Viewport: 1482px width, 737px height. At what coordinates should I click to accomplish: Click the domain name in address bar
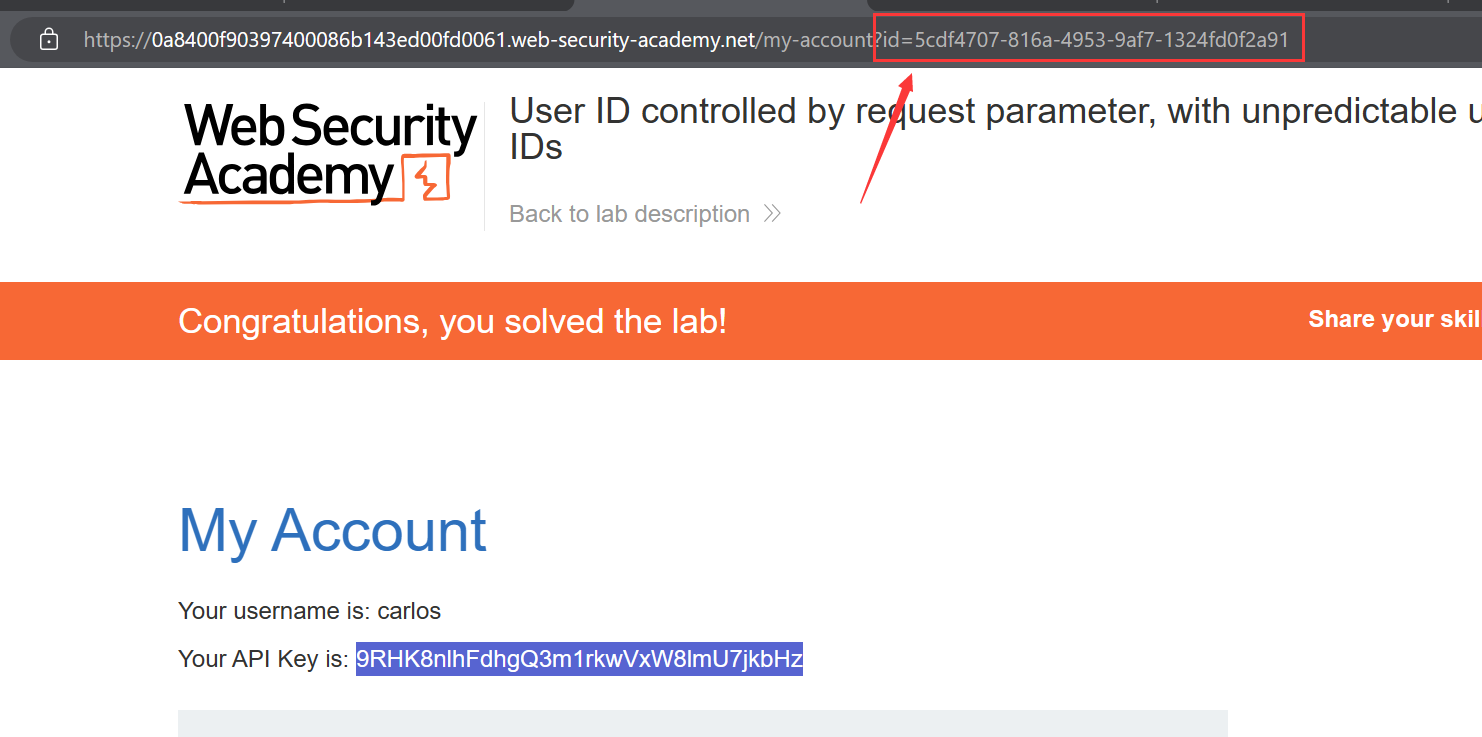click(453, 40)
